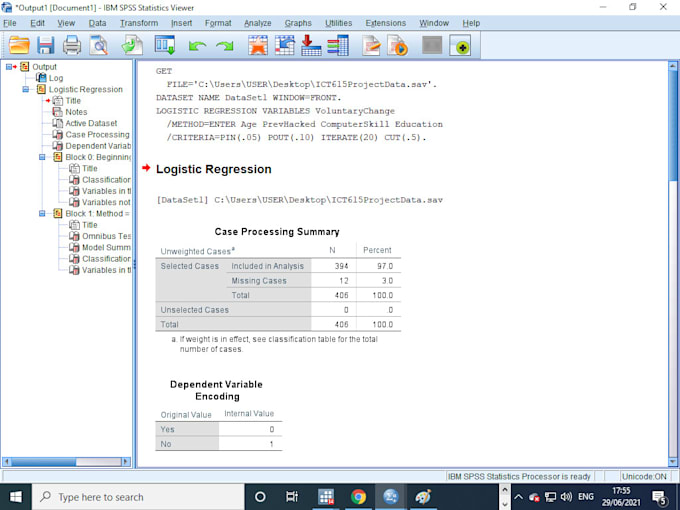The image size is (680, 510).
Task: Click the 'Unselected Cases' row label
Action: [194, 310]
